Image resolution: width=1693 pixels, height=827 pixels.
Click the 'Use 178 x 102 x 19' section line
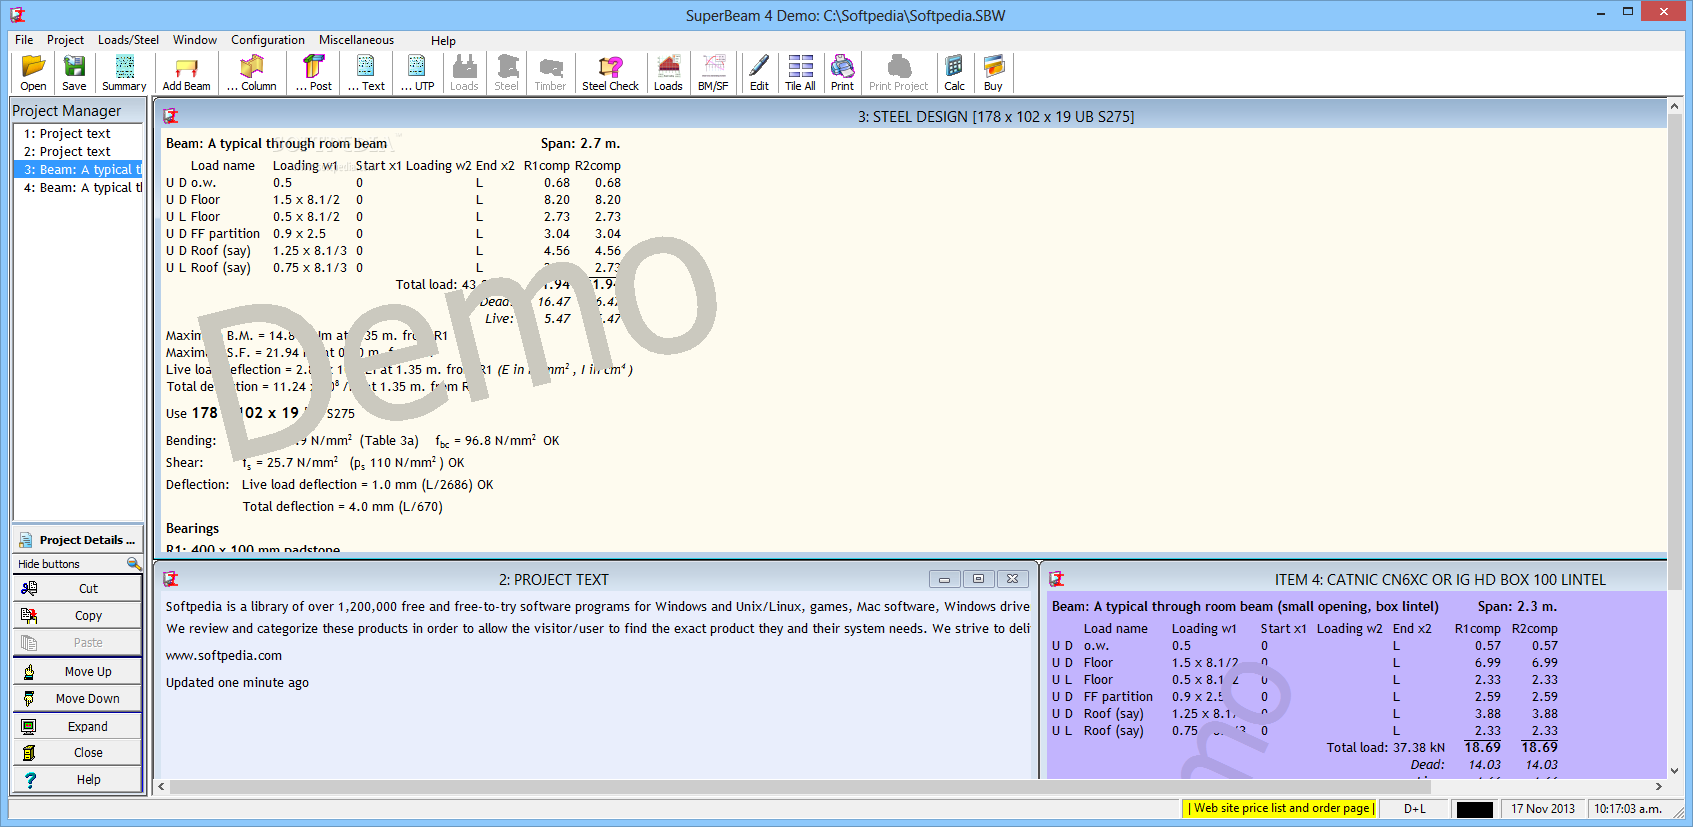(260, 413)
